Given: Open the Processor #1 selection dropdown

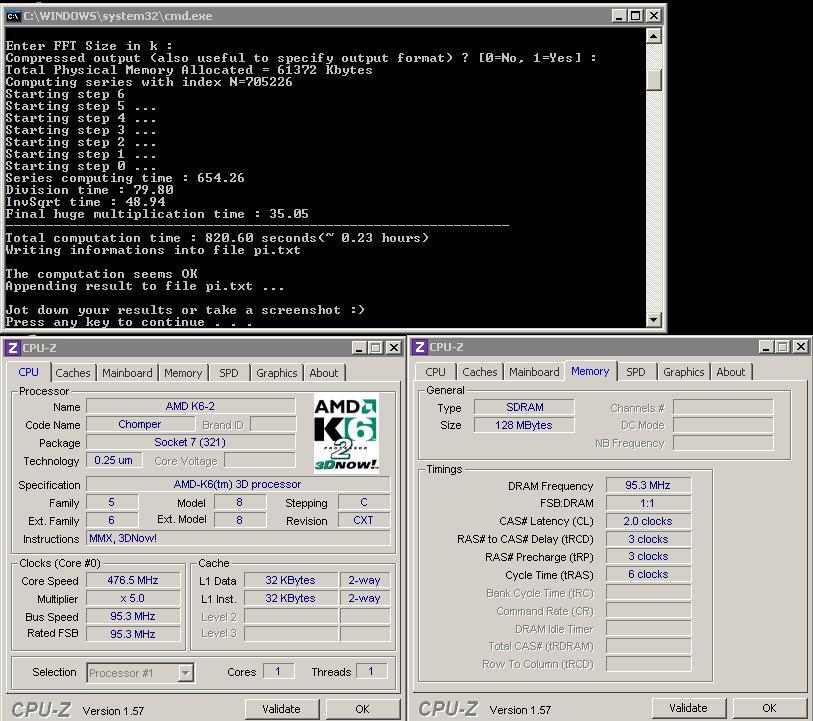Looking at the screenshot, I should [x=186, y=673].
